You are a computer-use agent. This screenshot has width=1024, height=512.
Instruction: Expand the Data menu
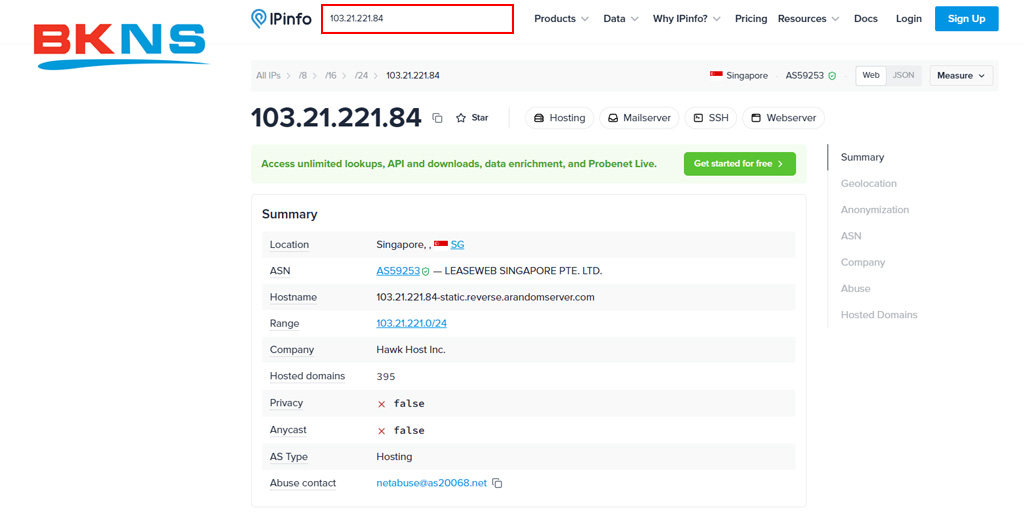point(621,19)
